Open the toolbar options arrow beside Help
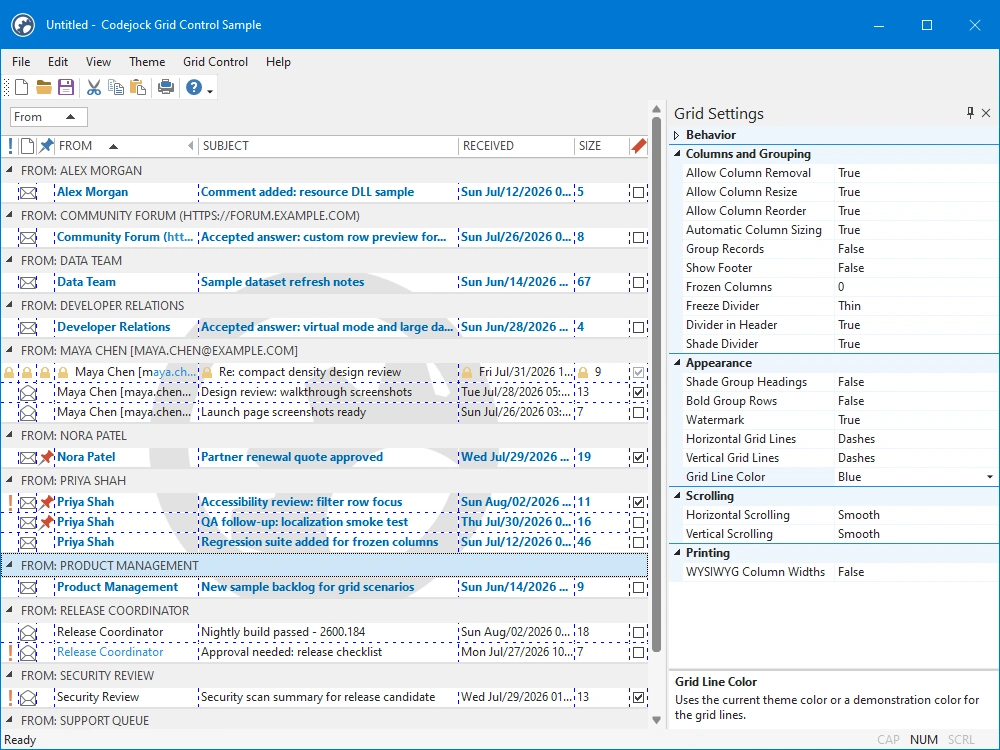Viewport: 1000px width, 750px height. pyautogui.click(x=210, y=91)
